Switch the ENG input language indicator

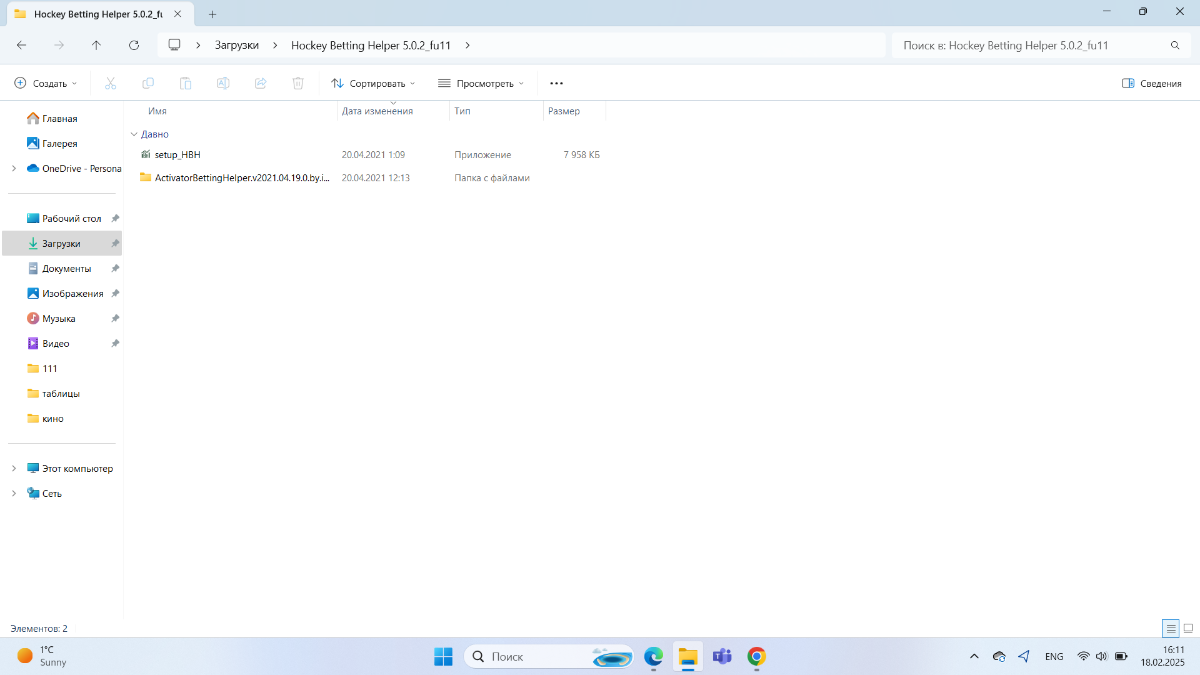[x=1054, y=656]
